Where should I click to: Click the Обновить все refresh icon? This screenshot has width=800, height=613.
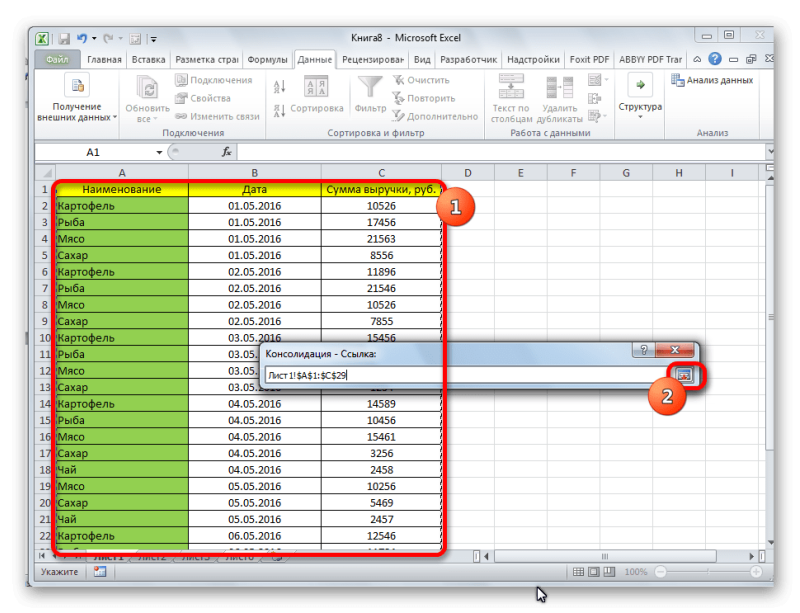click(147, 87)
